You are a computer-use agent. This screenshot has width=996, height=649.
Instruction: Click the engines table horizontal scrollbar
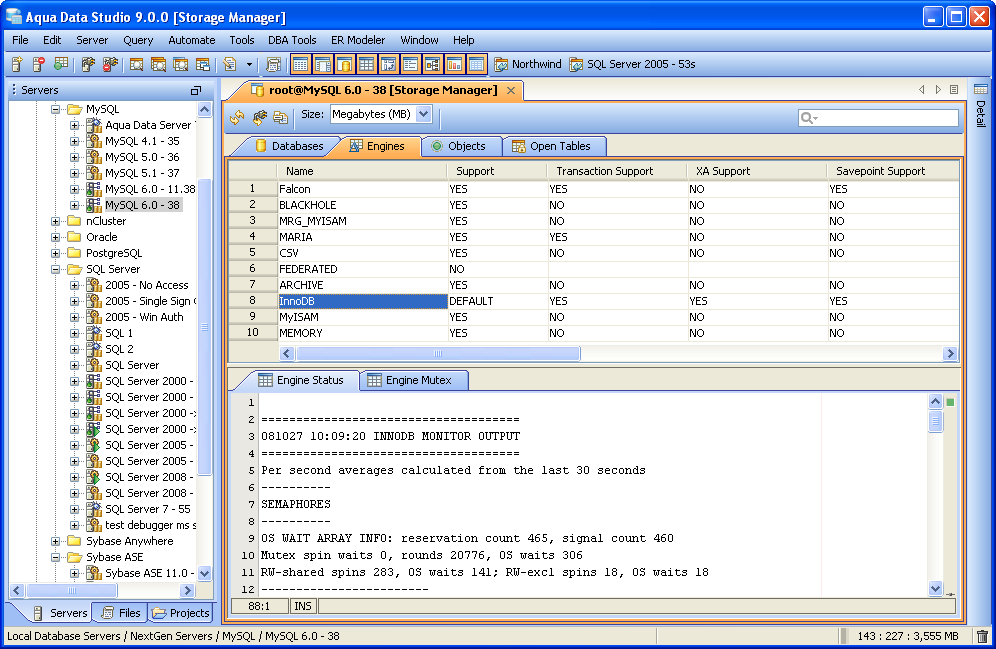click(x=438, y=354)
